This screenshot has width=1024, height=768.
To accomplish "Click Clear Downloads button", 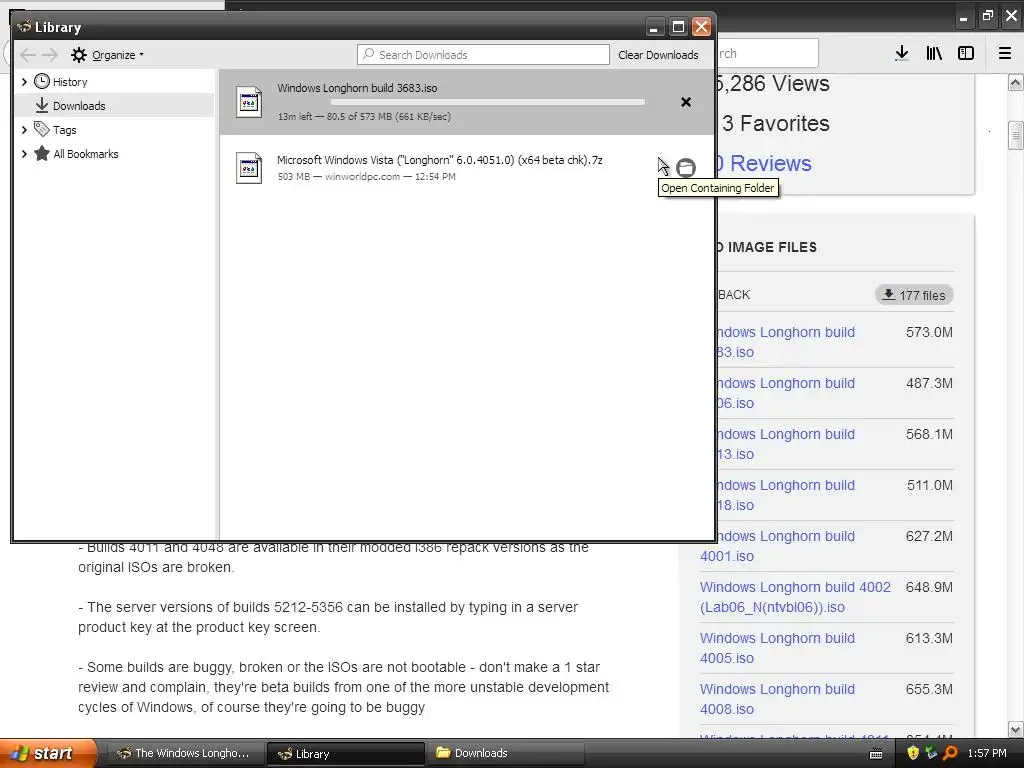I will point(658,55).
